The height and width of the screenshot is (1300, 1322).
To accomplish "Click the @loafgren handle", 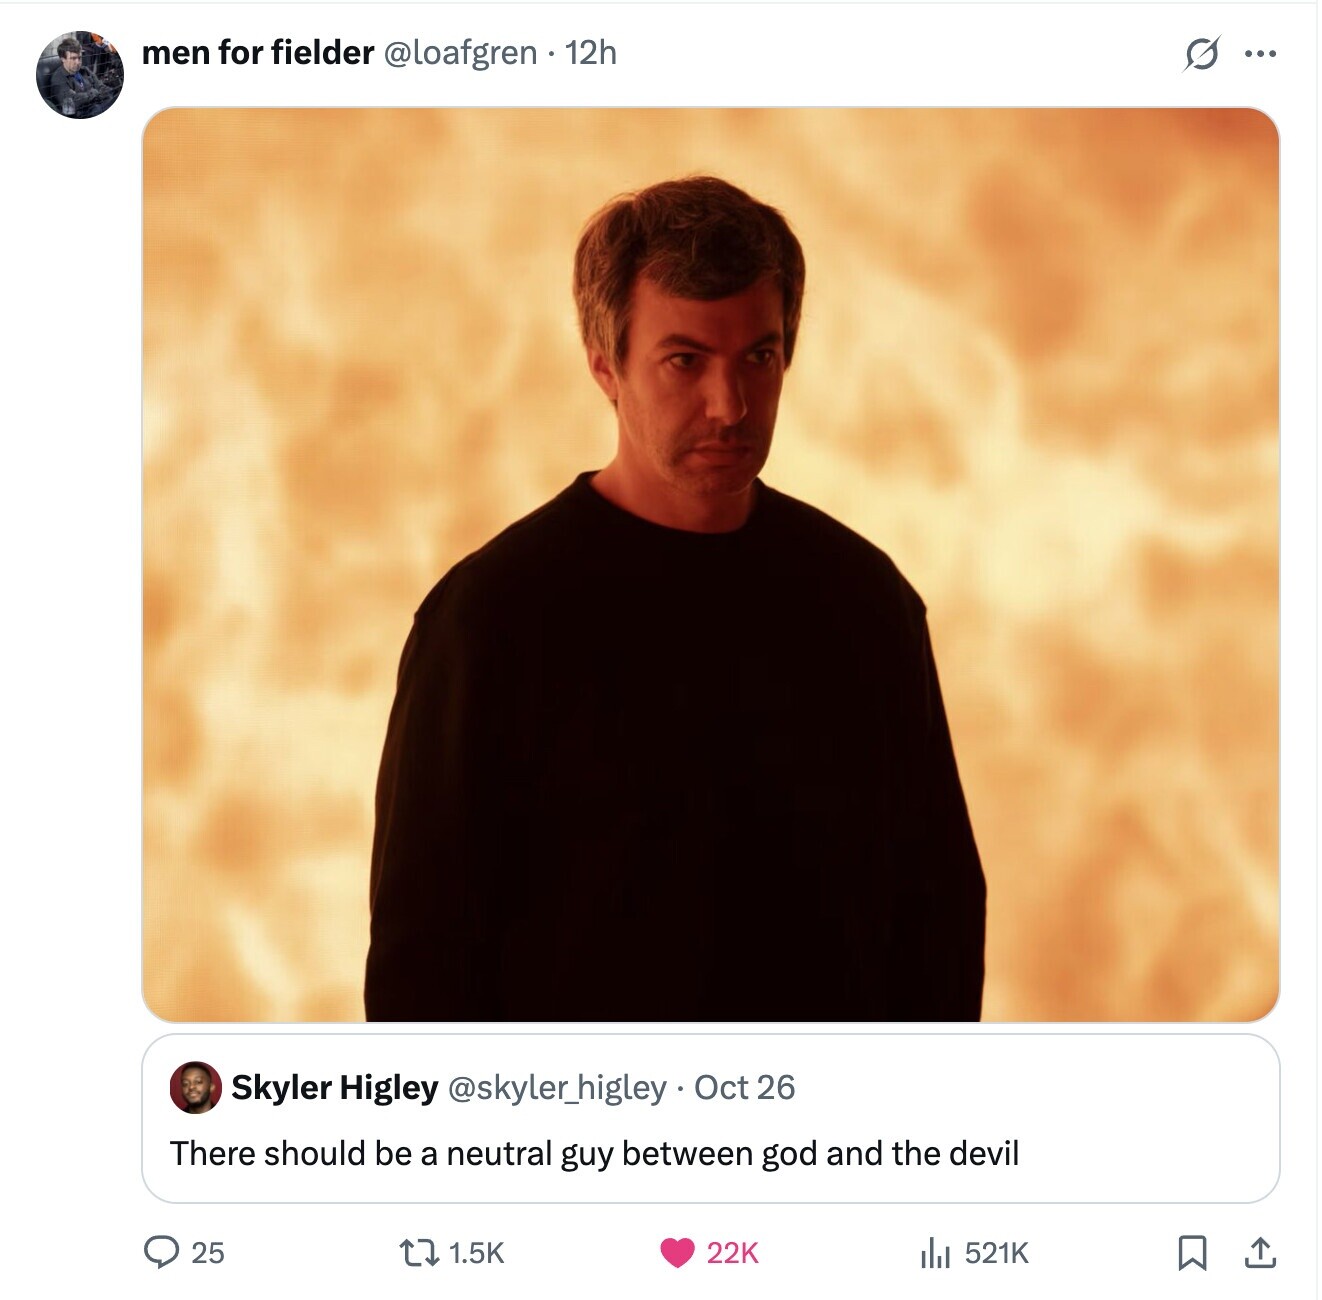I will [460, 52].
